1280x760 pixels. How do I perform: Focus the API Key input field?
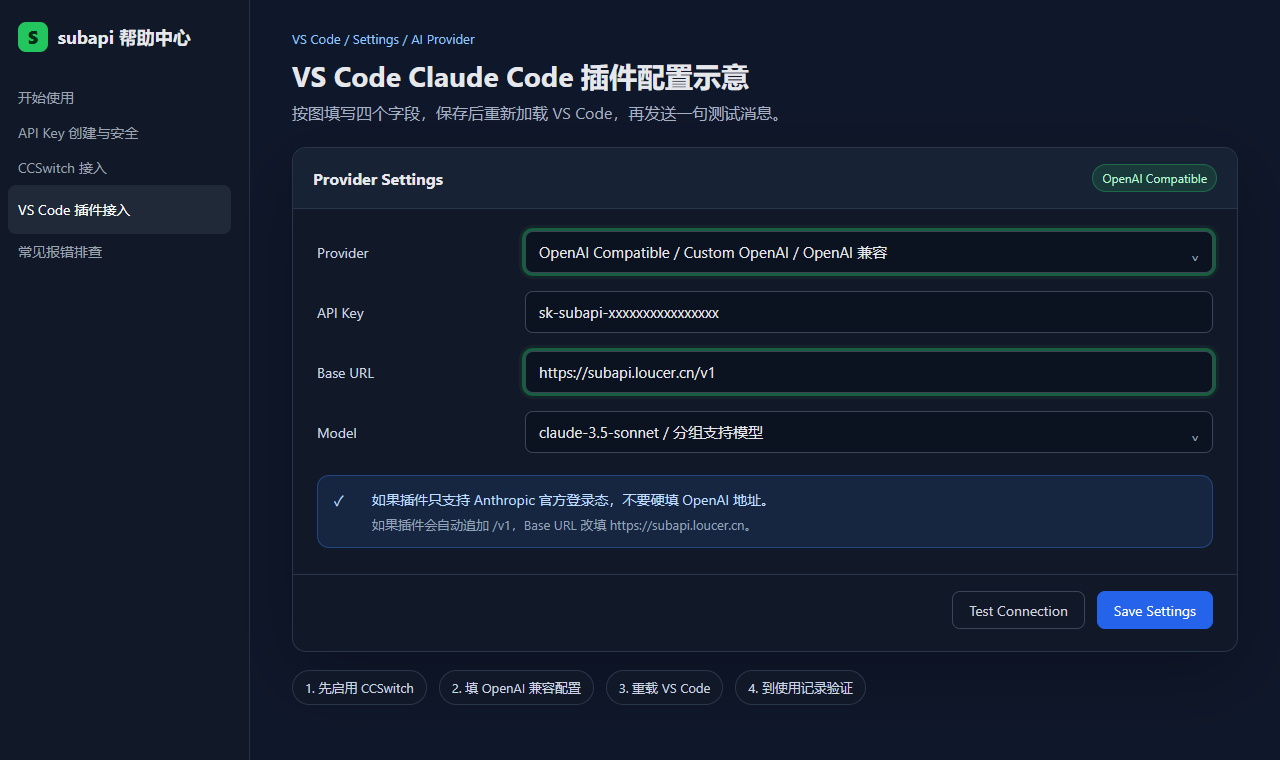868,312
